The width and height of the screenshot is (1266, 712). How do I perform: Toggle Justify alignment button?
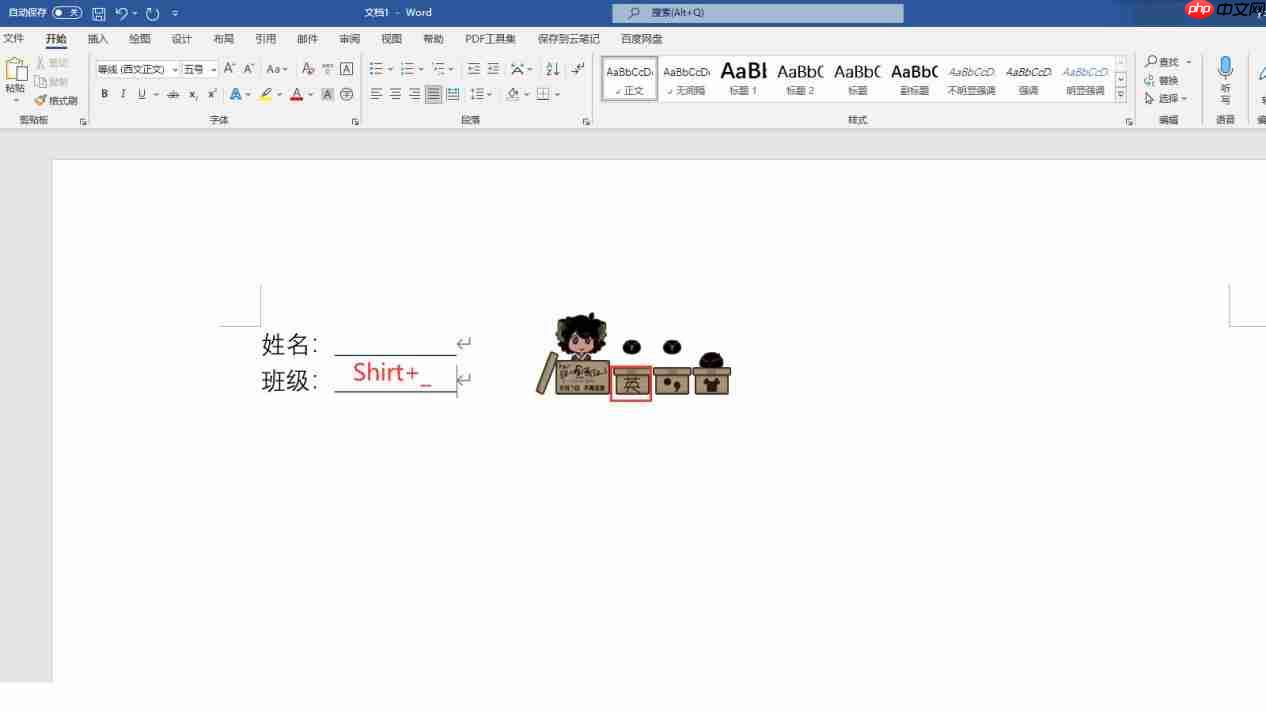(433, 94)
